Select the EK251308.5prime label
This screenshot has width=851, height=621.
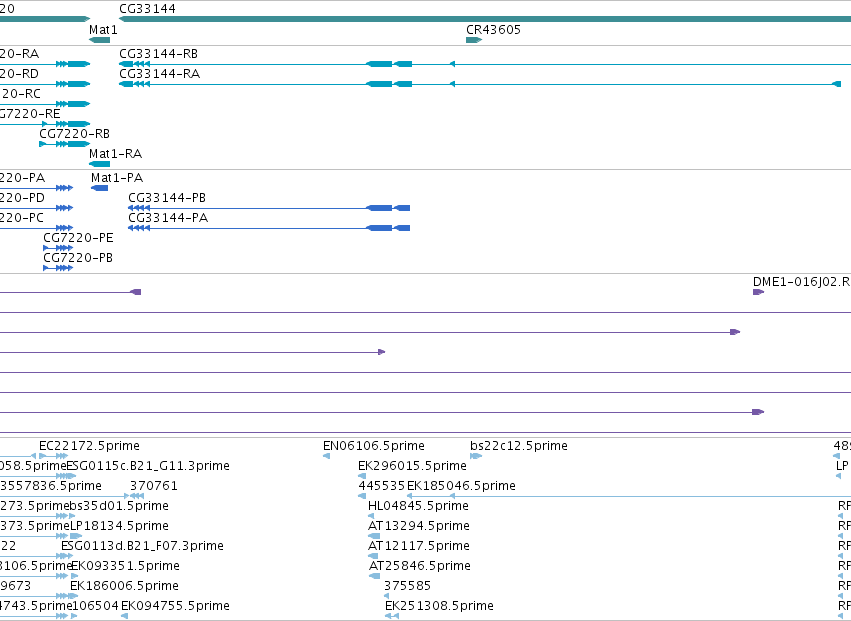tap(440, 606)
